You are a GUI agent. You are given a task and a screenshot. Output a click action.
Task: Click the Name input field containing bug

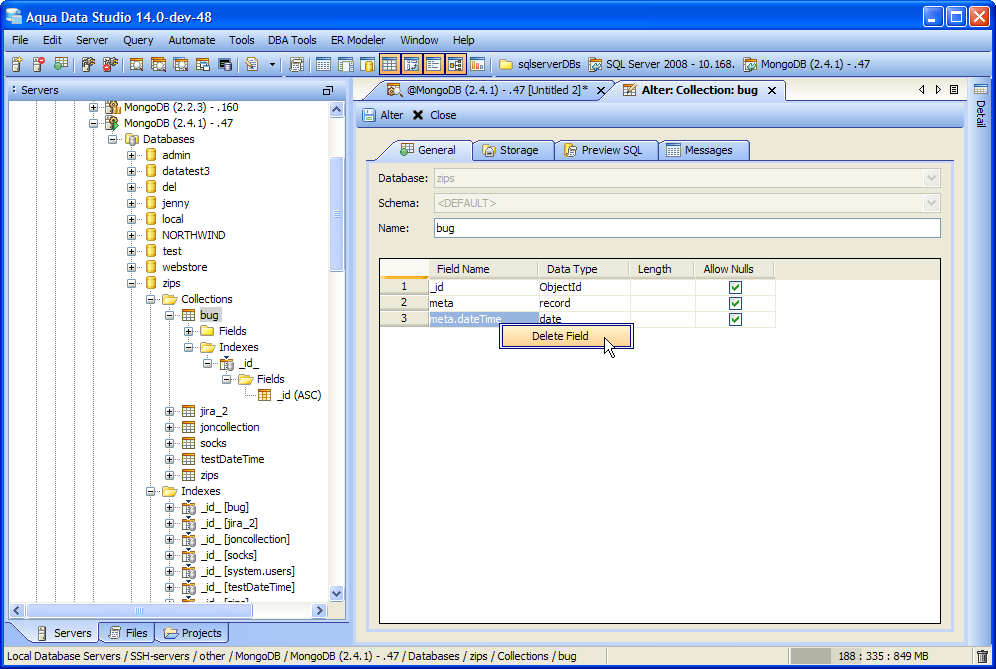point(687,228)
